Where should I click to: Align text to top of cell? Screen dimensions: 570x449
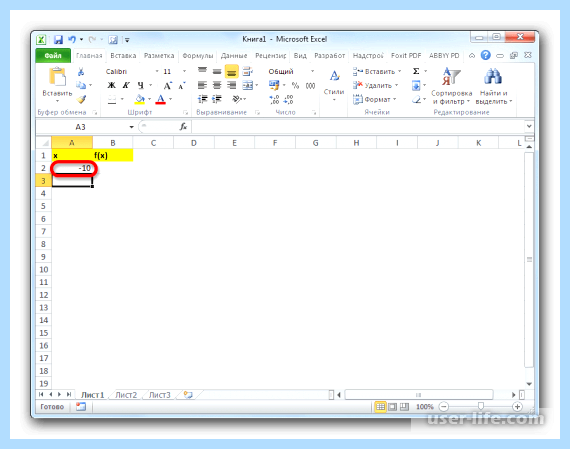point(202,71)
